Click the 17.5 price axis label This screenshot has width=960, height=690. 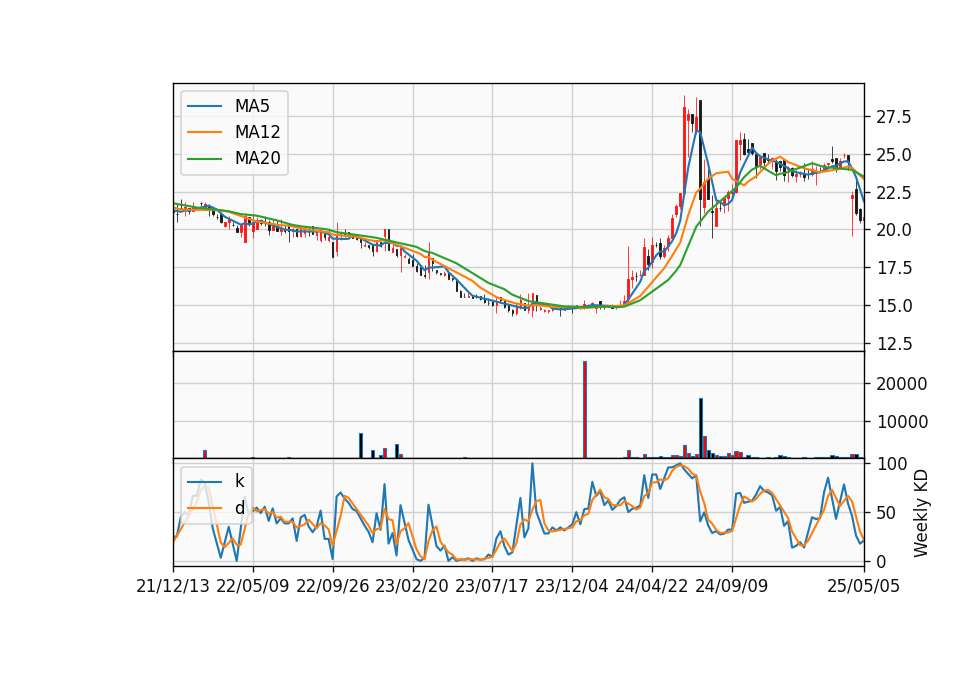(x=894, y=268)
